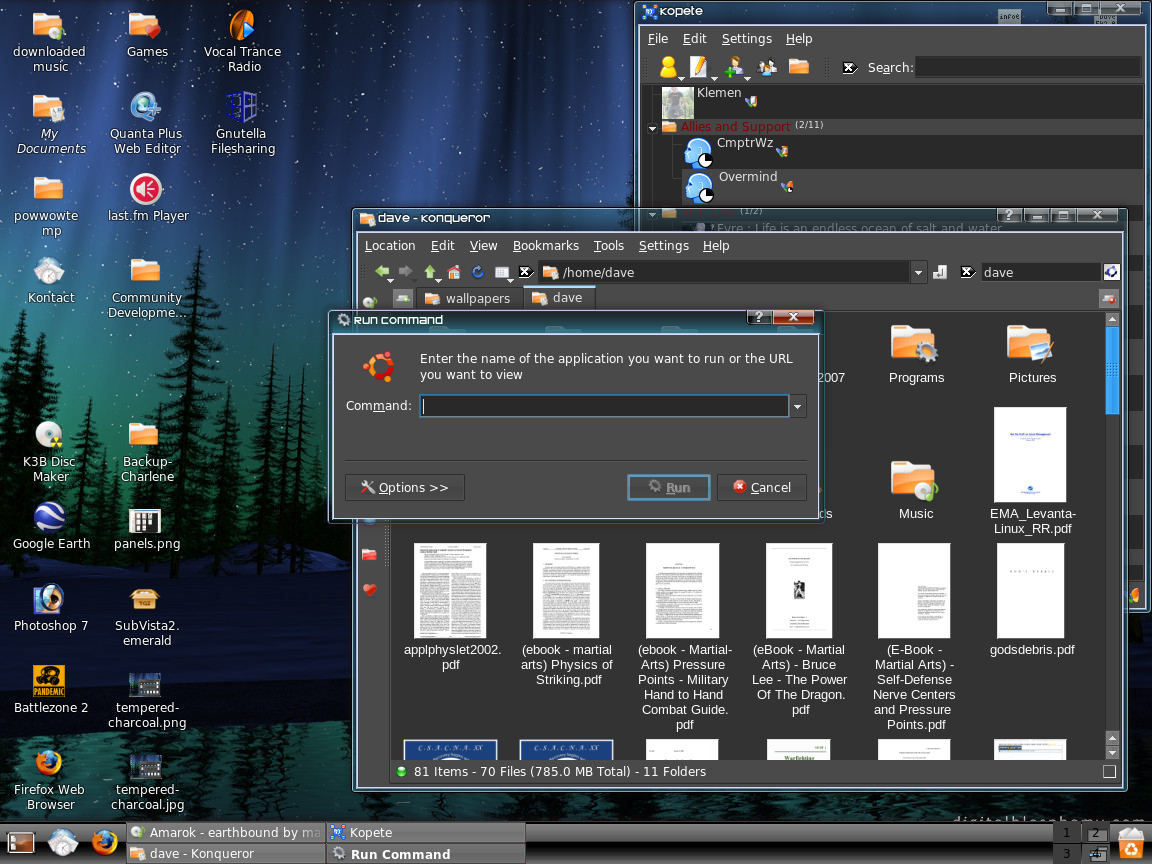Select applphyslet2002.pdf thumbnail
Image resolution: width=1152 pixels, height=864 pixels.
pyautogui.click(x=450, y=591)
